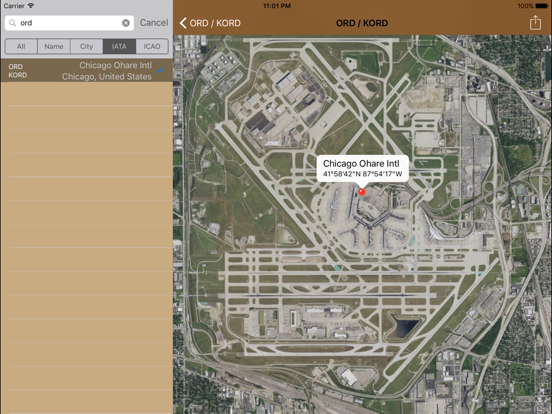552x414 pixels.
Task: Cancel the airport search
Action: pyautogui.click(x=154, y=23)
